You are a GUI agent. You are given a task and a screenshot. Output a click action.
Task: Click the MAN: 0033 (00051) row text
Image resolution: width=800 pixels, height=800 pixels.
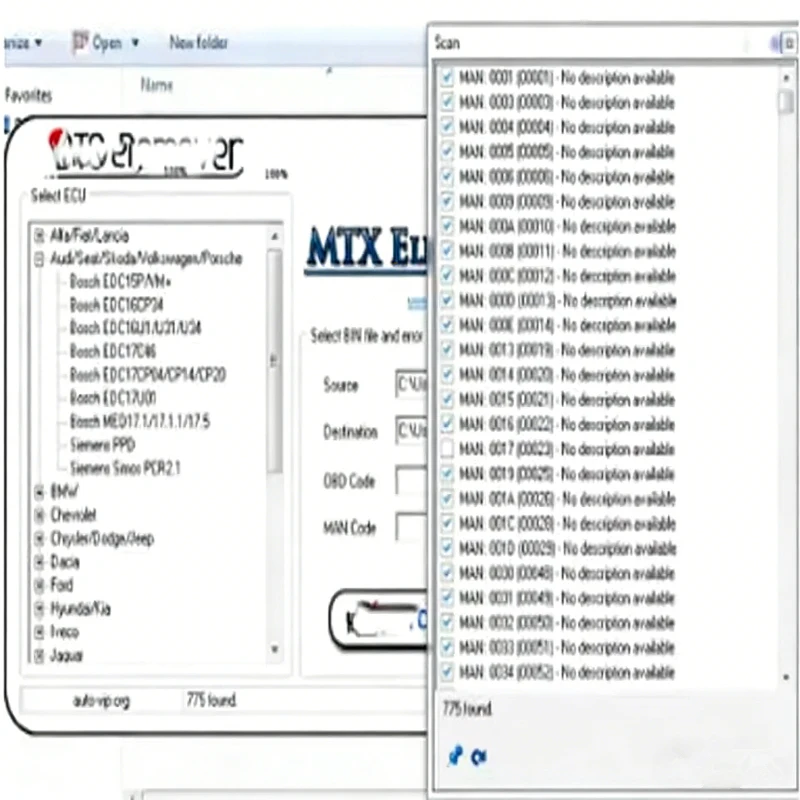[x=567, y=647]
